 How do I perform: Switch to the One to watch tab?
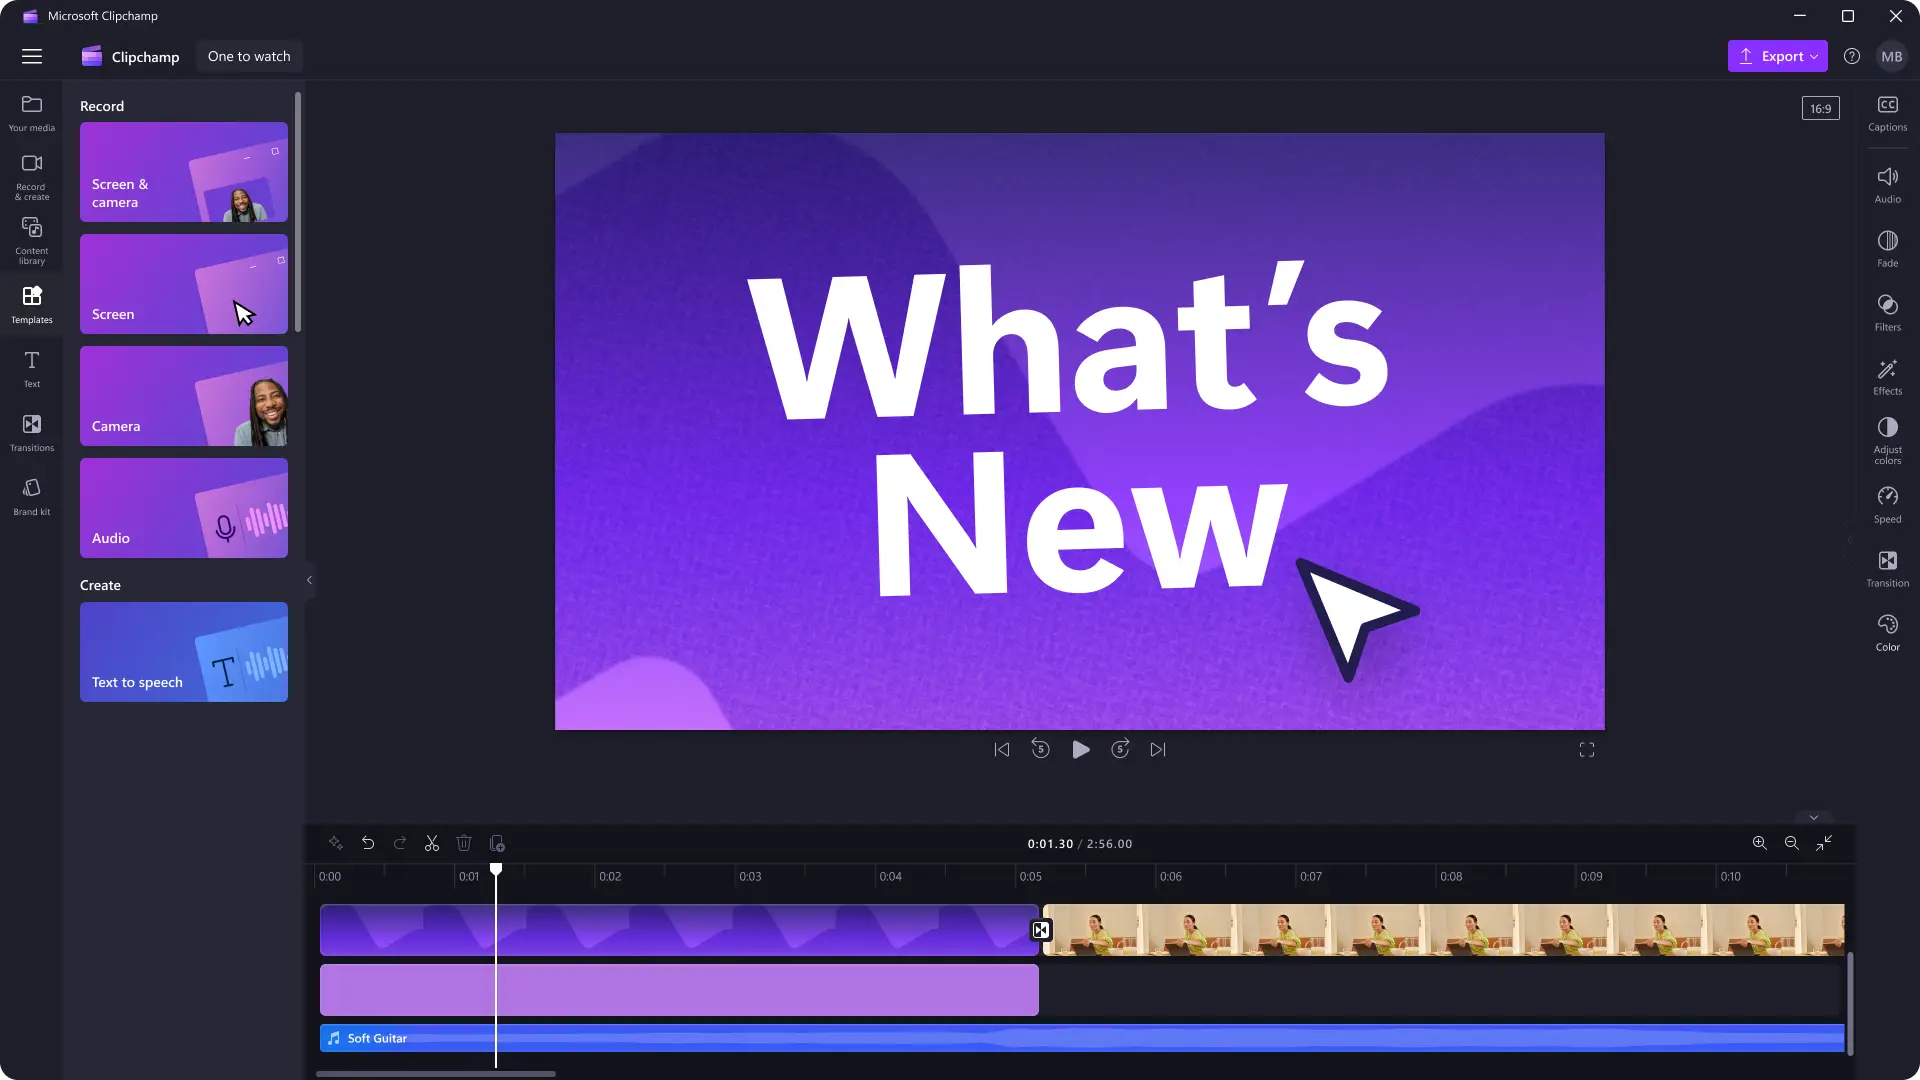pyautogui.click(x=248, y=56)
